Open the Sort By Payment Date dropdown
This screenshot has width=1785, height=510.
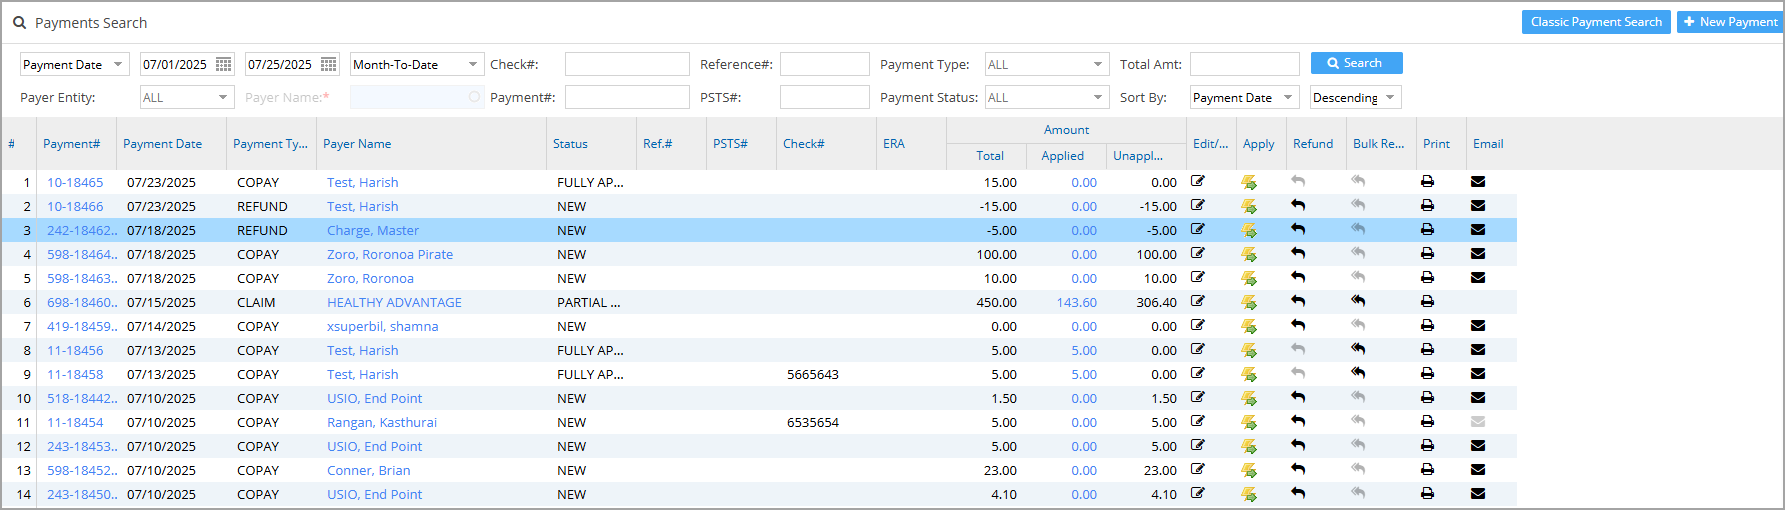(x=1245, y=97)
